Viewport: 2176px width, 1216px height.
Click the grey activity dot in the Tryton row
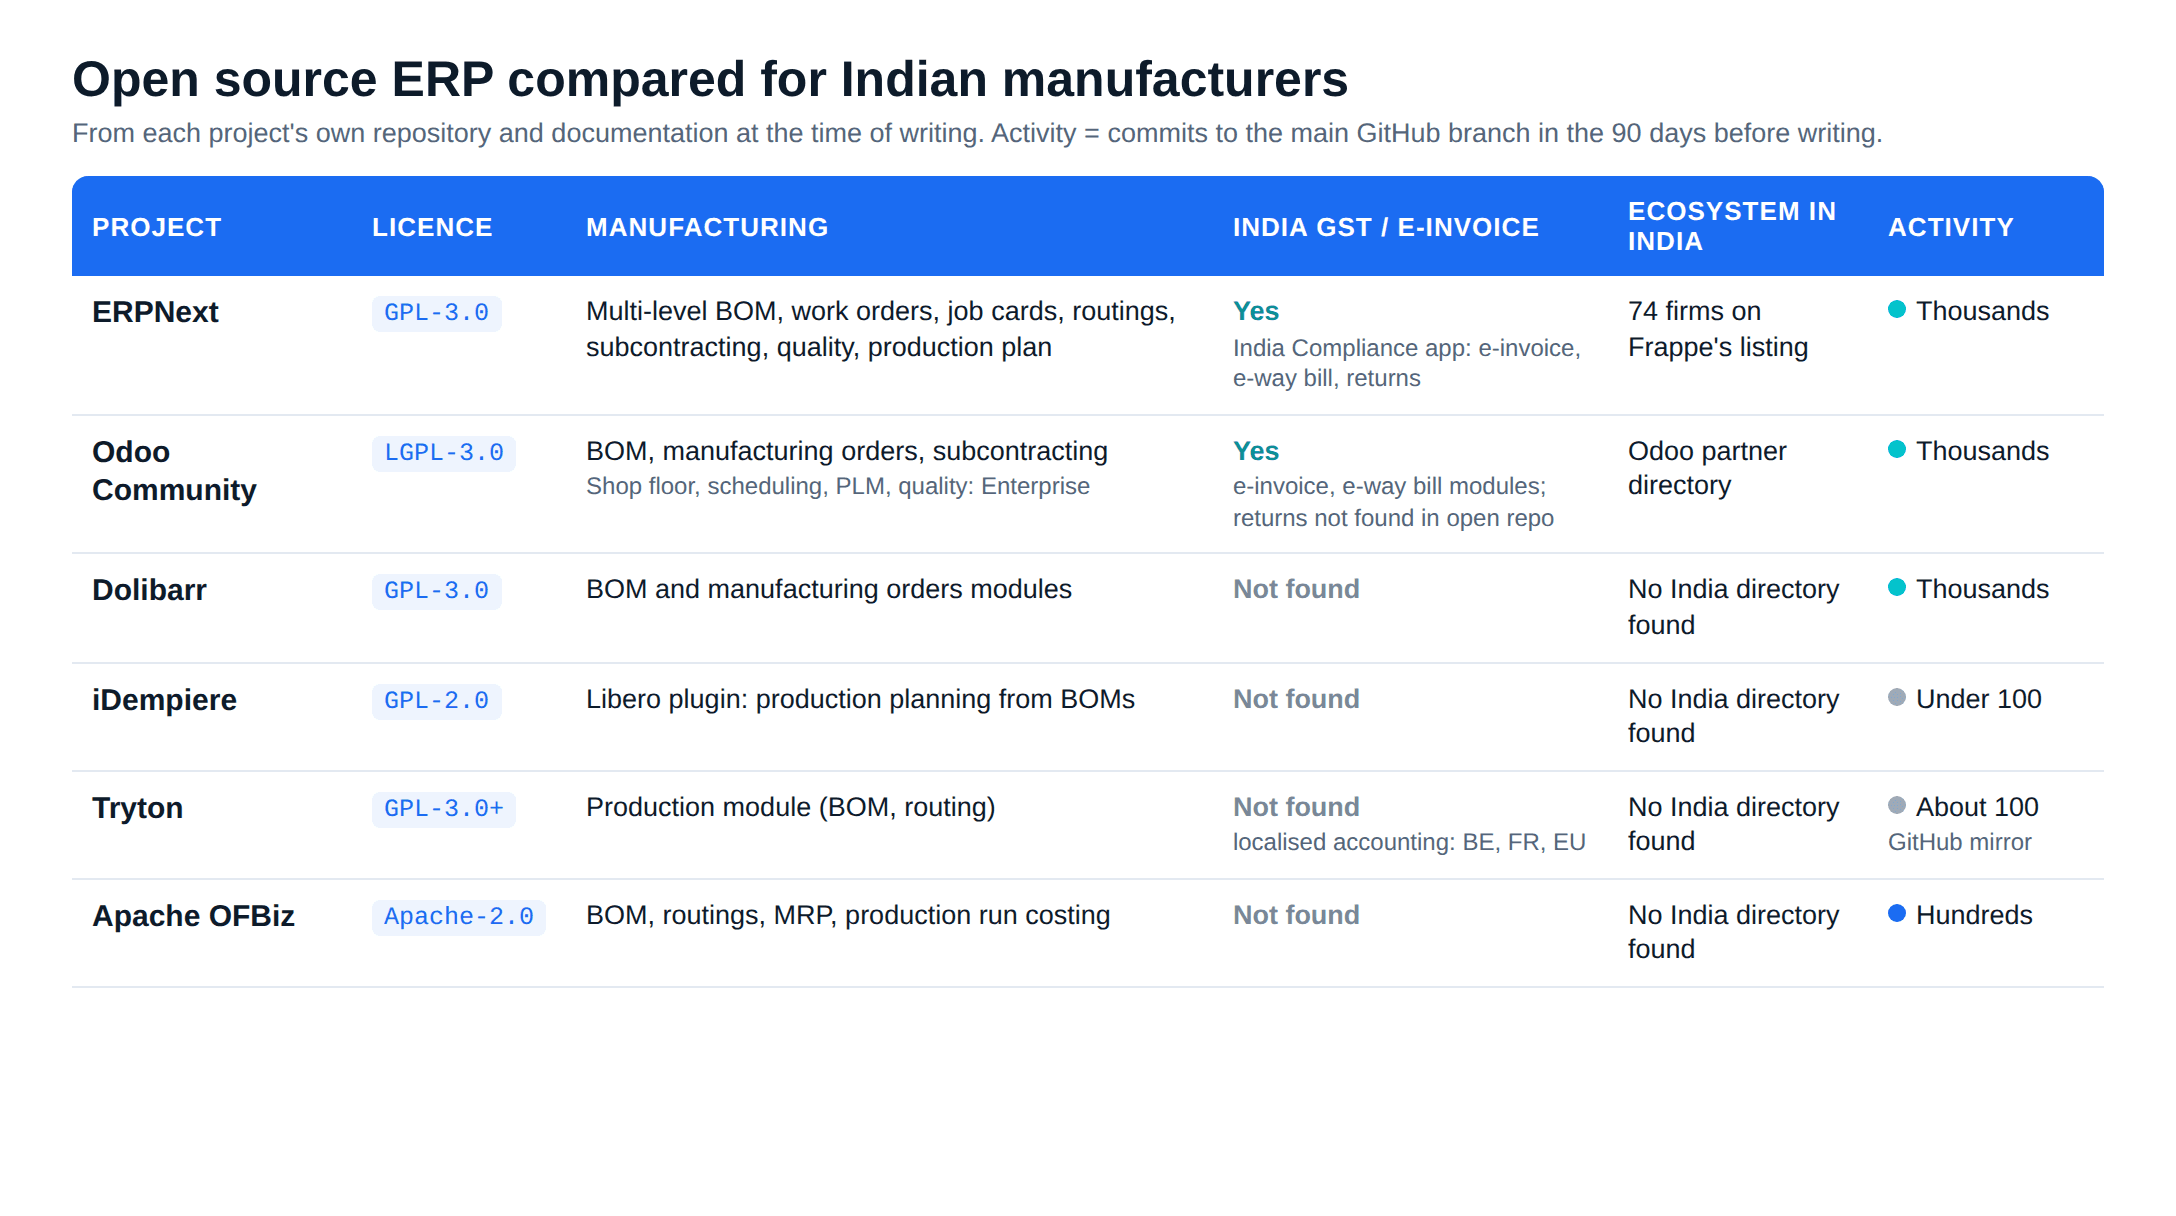1896,805
